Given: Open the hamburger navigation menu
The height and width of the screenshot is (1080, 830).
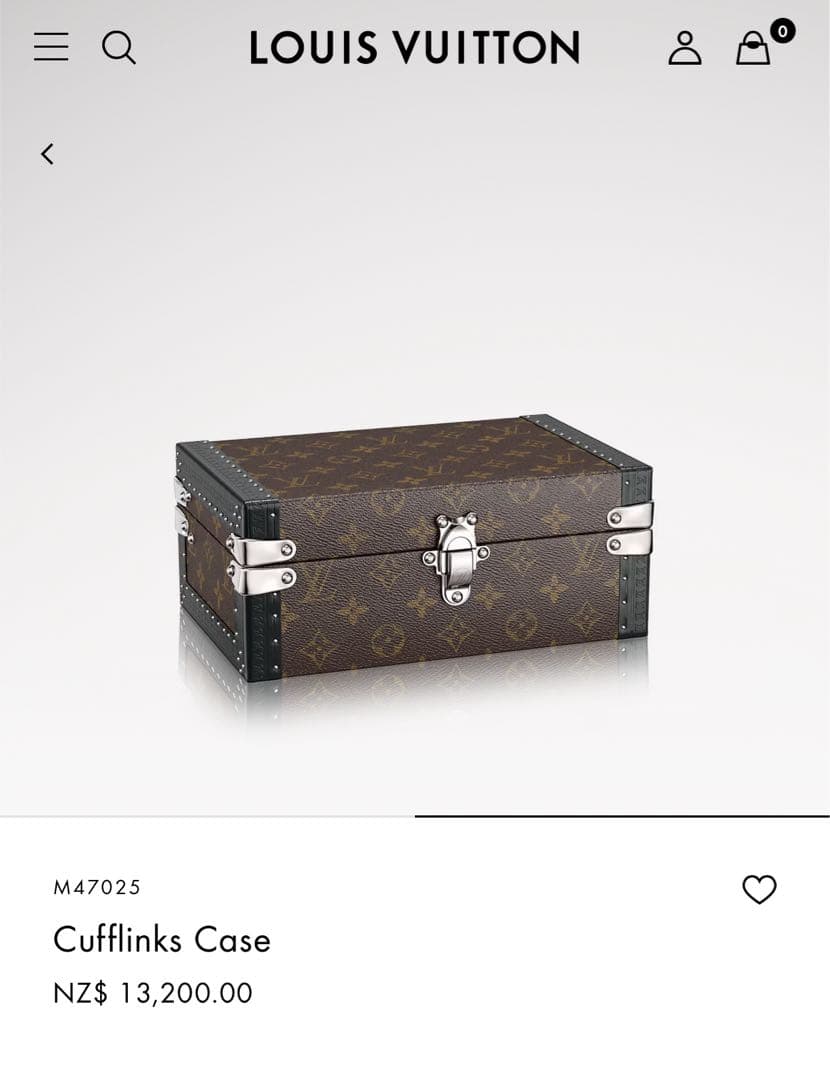Looking at the screenshot, I should pyautogui.click(x=51, y=47).
